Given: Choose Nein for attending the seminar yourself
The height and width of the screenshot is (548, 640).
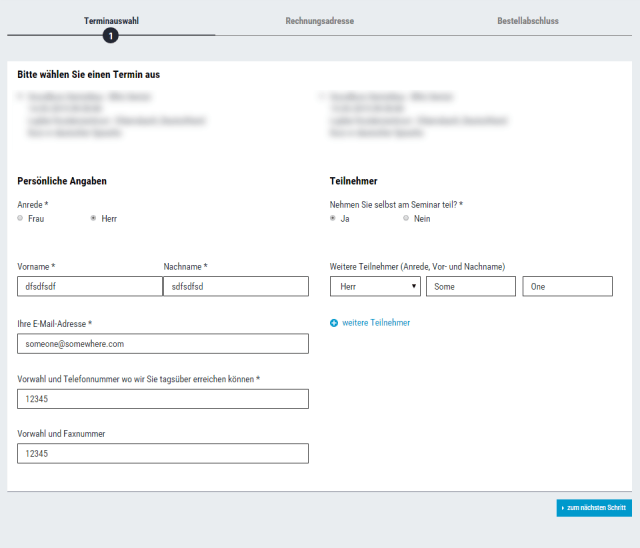Looking at the screenshot, I should click(x=406, y=218).
